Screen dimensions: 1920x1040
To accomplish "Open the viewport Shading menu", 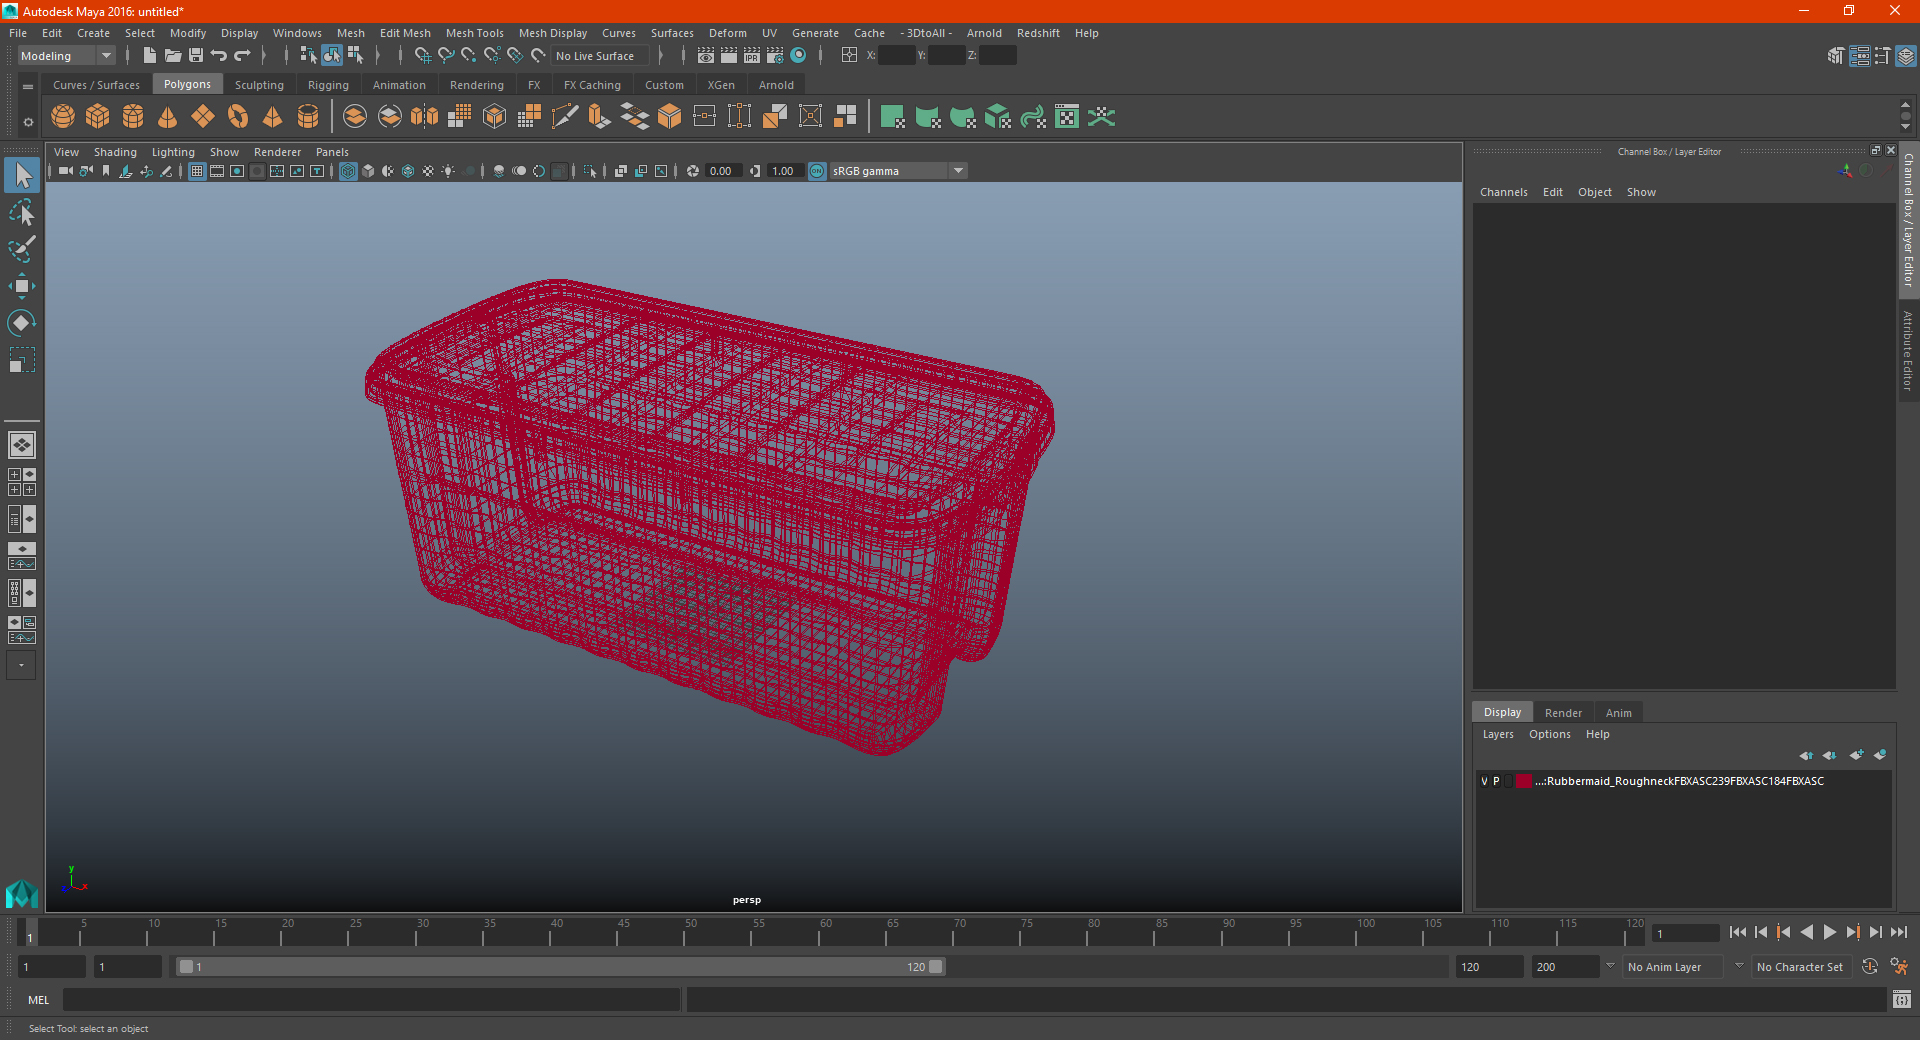I will click(115, 152).
